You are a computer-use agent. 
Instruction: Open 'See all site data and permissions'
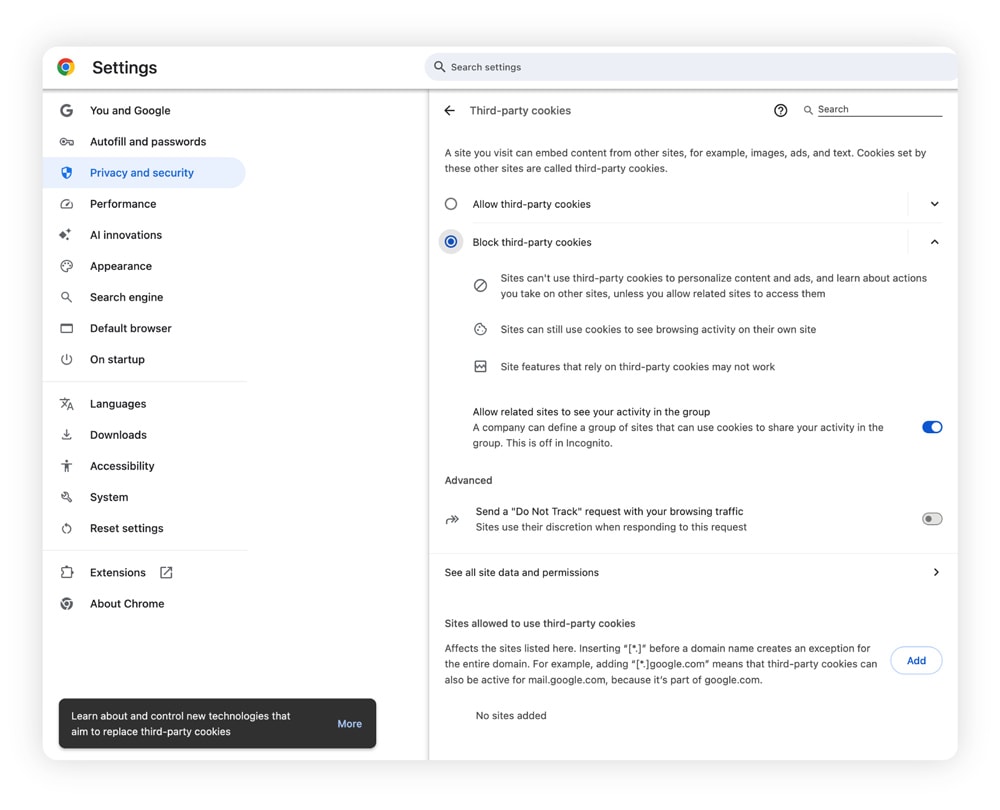click(690, 572)
